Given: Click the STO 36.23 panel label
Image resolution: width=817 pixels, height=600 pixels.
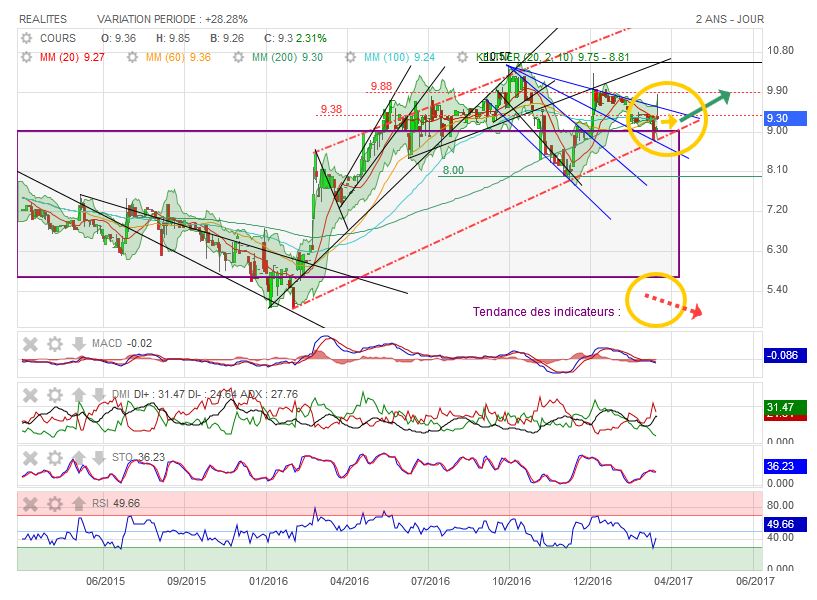Looking at the screenshot, I should [138, 457].
